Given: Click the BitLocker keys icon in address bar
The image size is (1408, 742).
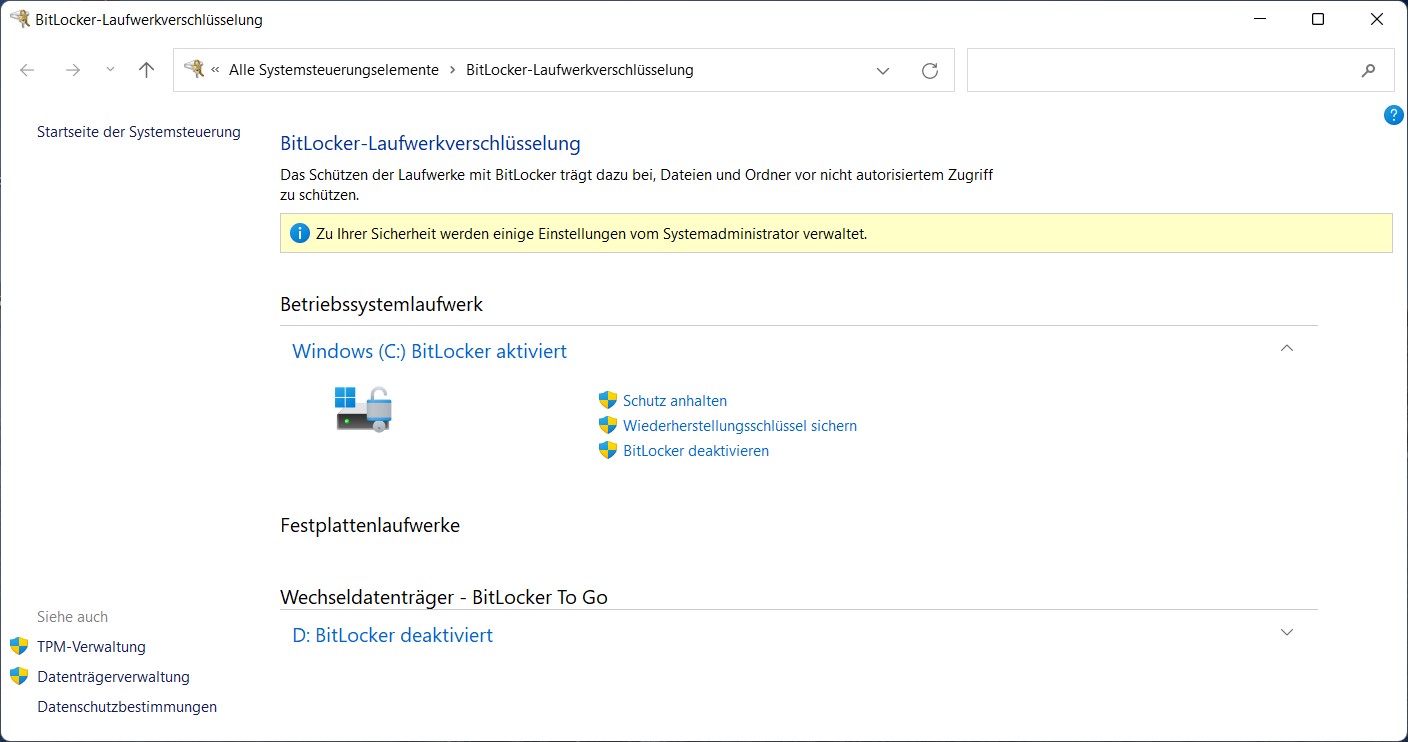Looking at the screenshot, I should point(194,70).
